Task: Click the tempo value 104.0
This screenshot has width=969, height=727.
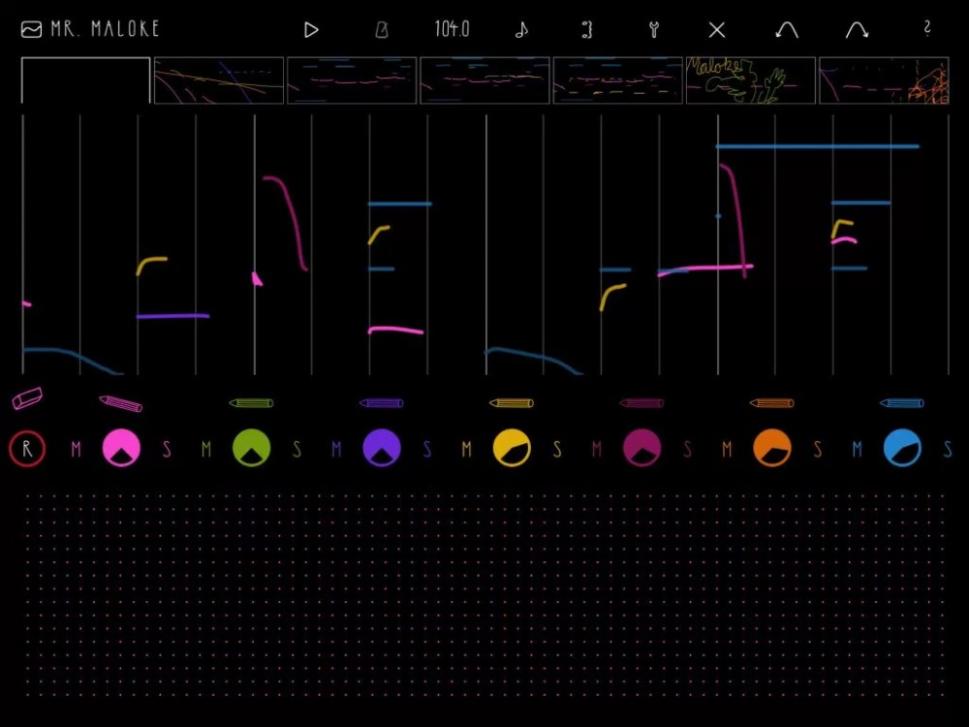Action: point(452,29)
